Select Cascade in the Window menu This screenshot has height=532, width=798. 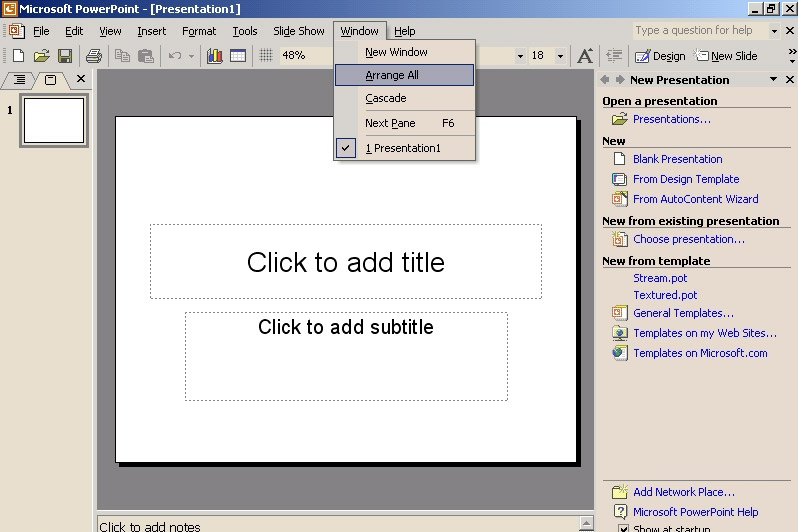(x=386, y=98)
